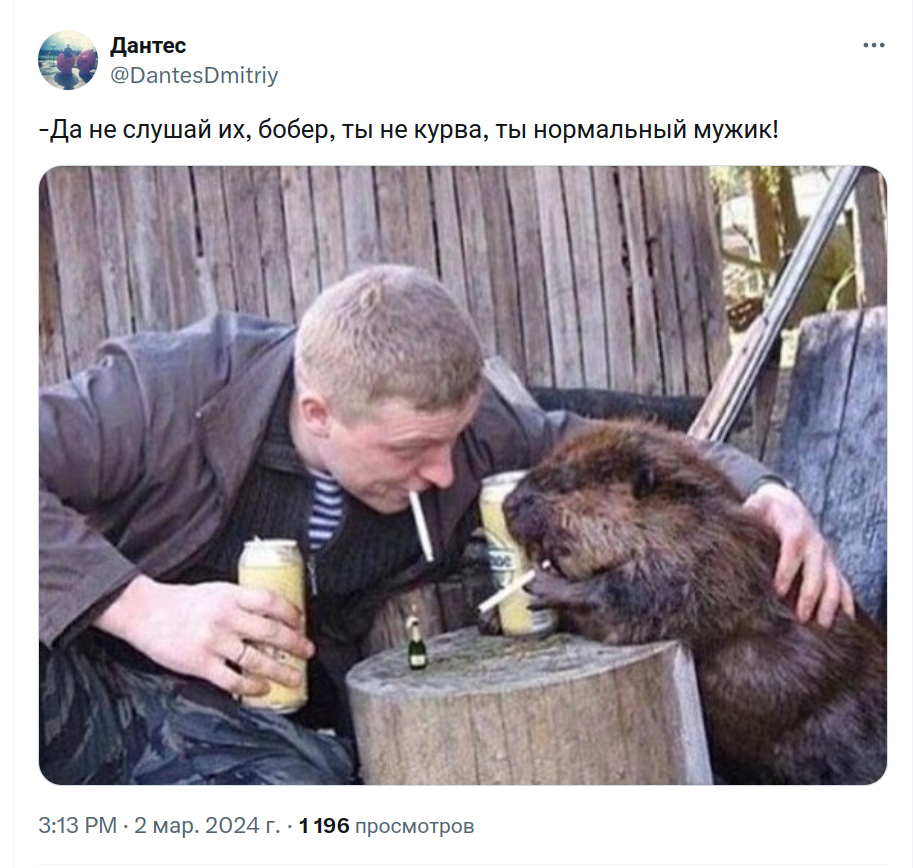Open the 1 196 просмотров view count
The image size is (913, 868).
pyautogui.click(x=387, y=826)
